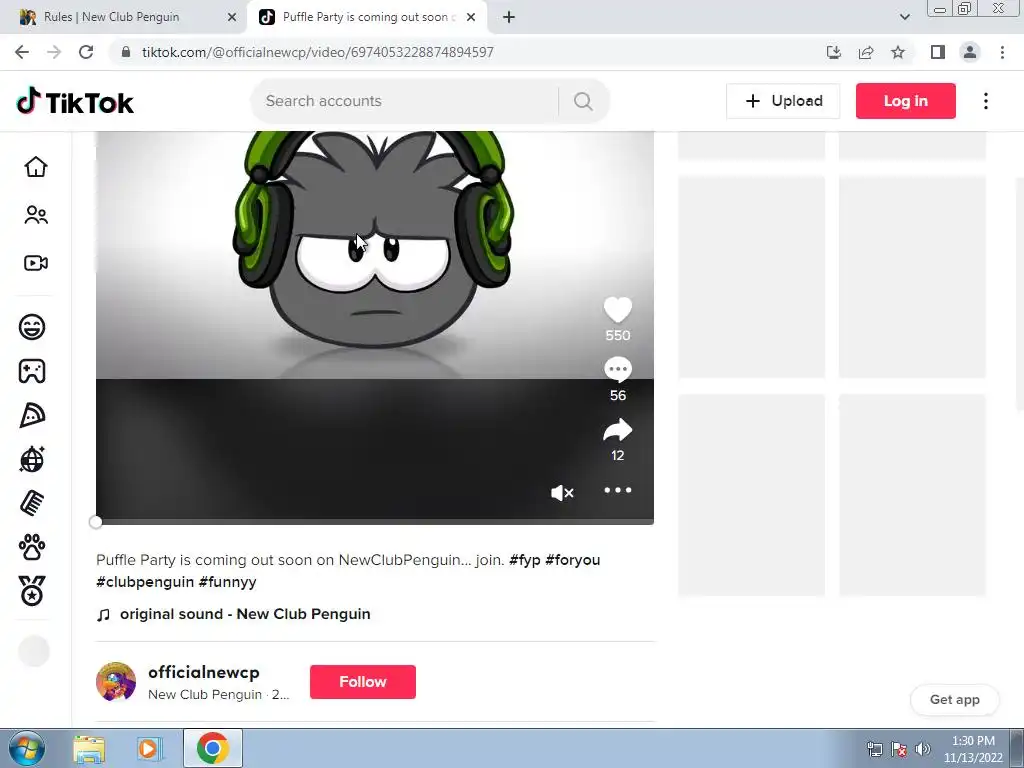Open Windows Start menu

click(x=26, y=748)
